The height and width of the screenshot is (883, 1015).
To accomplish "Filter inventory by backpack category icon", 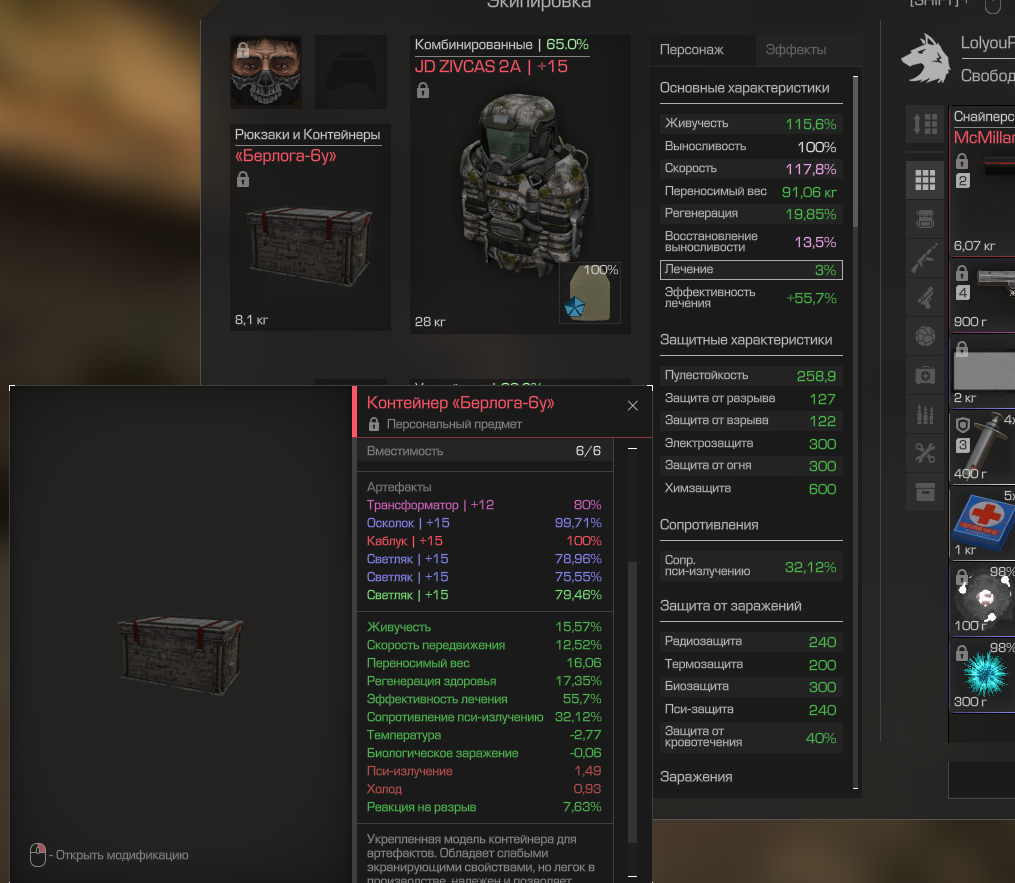I will tap(925, 219).
